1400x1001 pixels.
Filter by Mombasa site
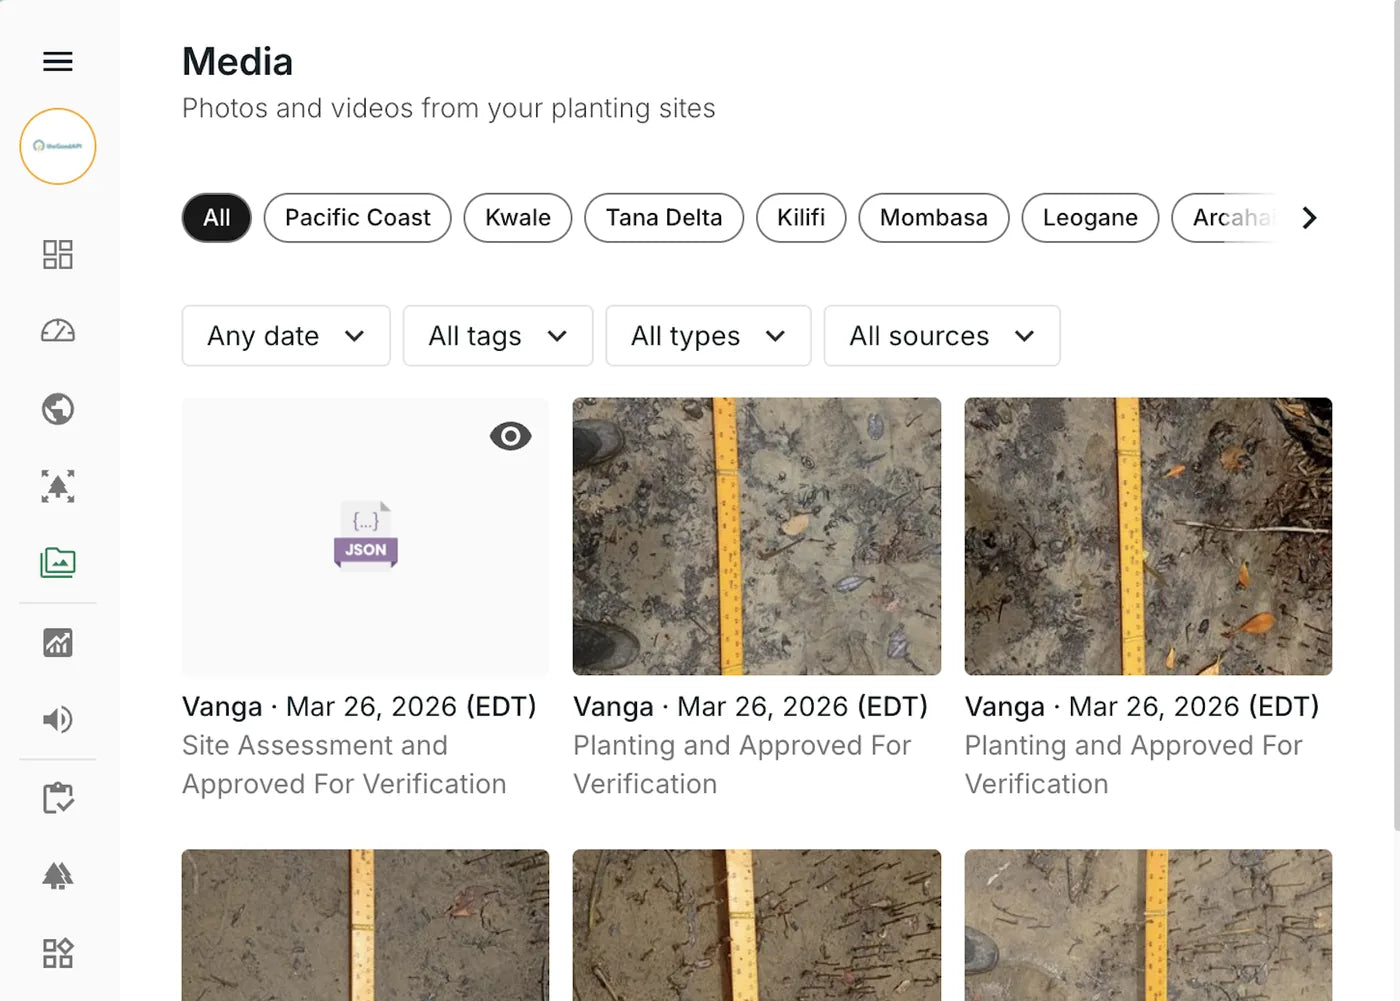(934, 218)
